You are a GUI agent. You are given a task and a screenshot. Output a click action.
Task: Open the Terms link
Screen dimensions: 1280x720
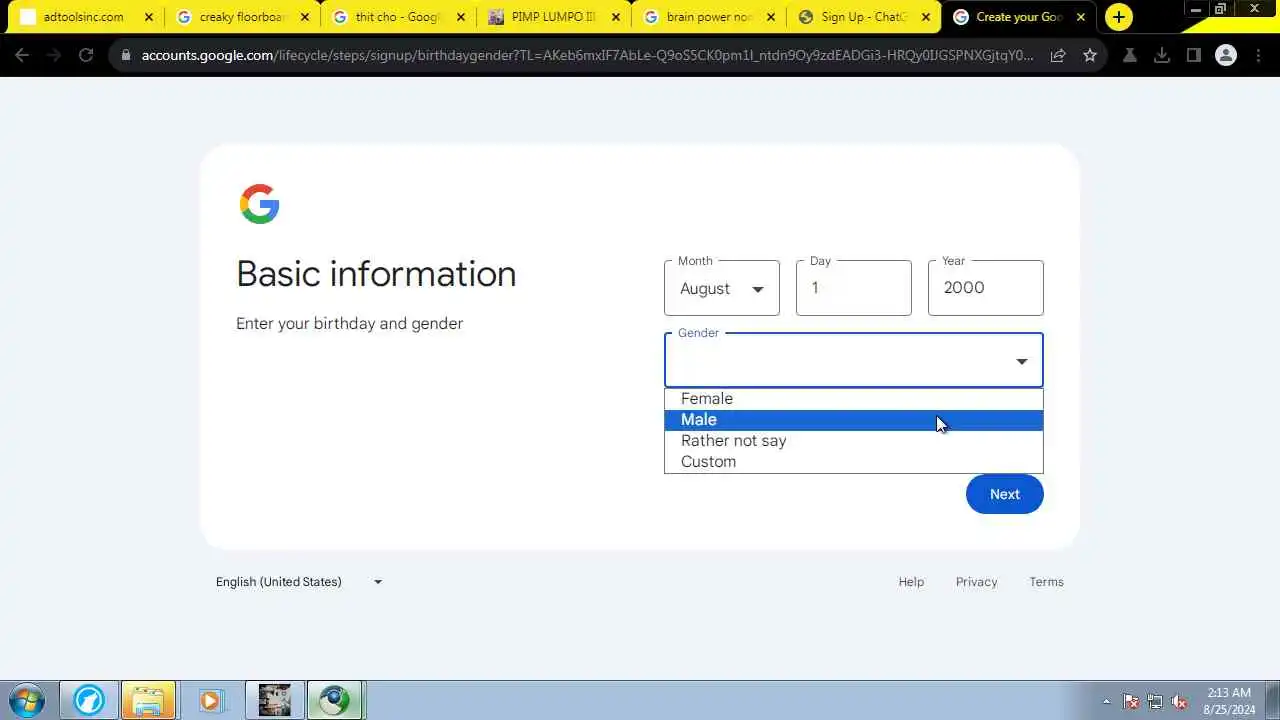click(x=1047, y=582)
